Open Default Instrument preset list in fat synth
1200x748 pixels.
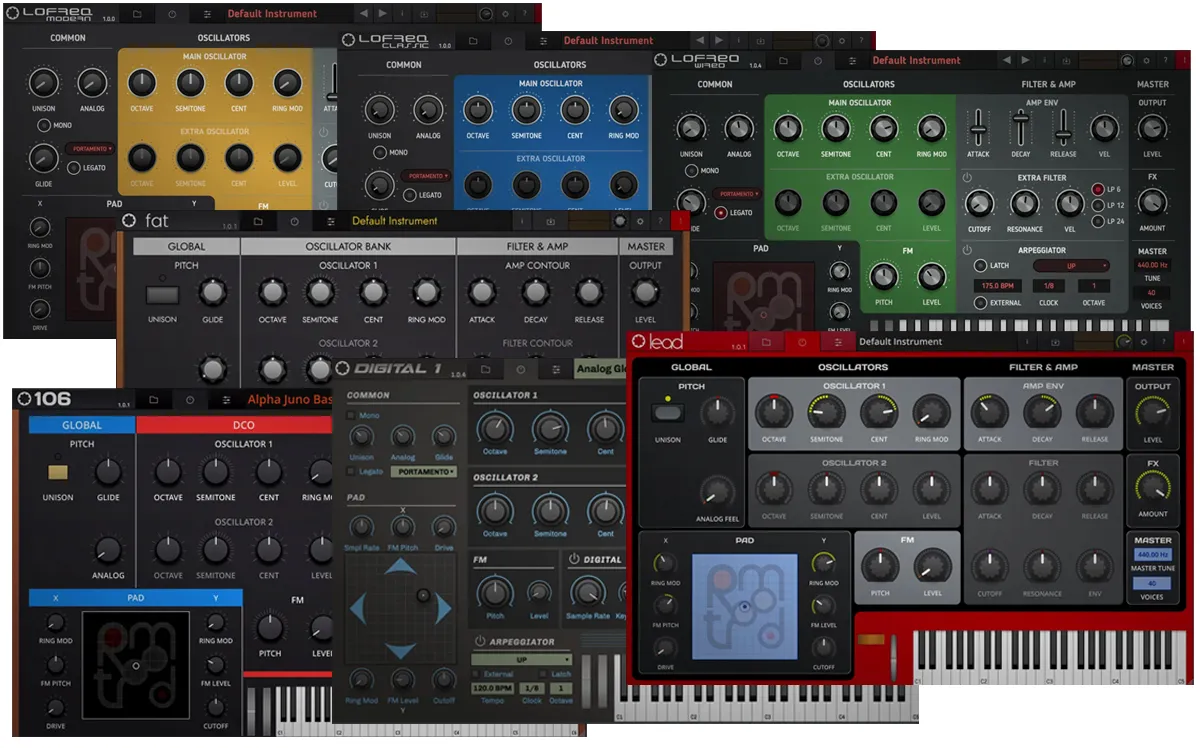click(395, 221)
